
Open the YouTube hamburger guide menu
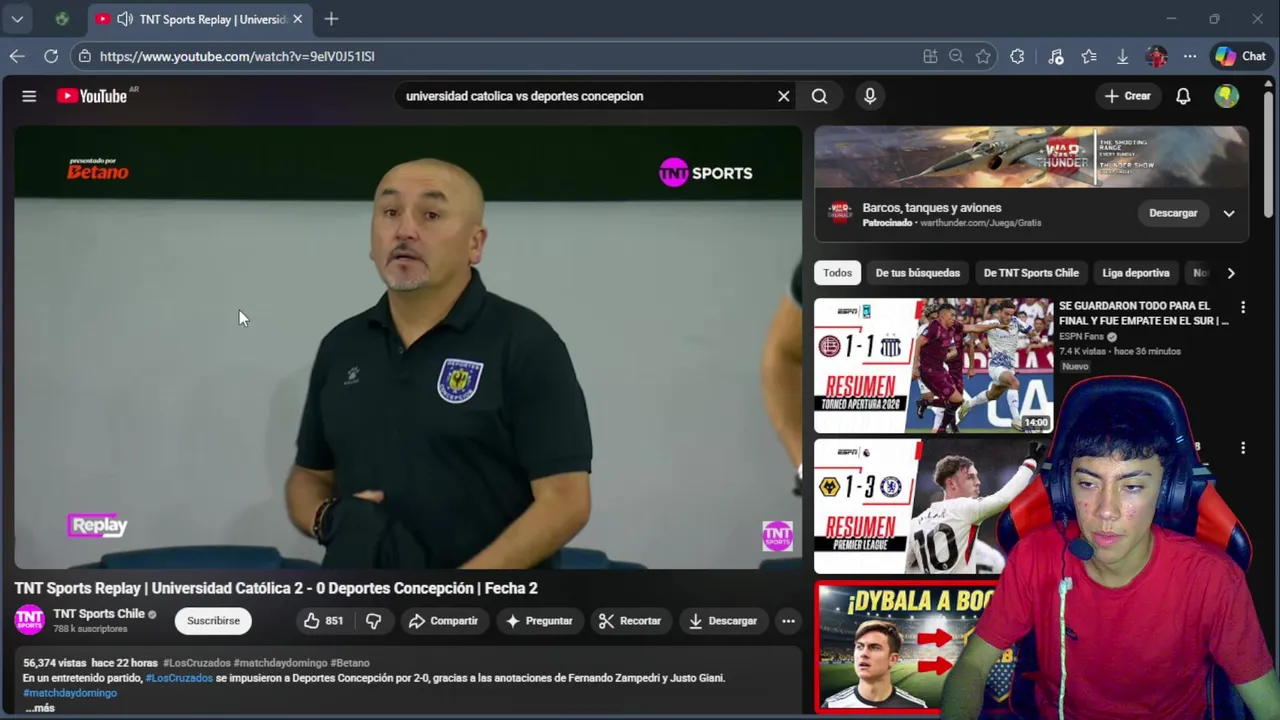tap(29, 96)
